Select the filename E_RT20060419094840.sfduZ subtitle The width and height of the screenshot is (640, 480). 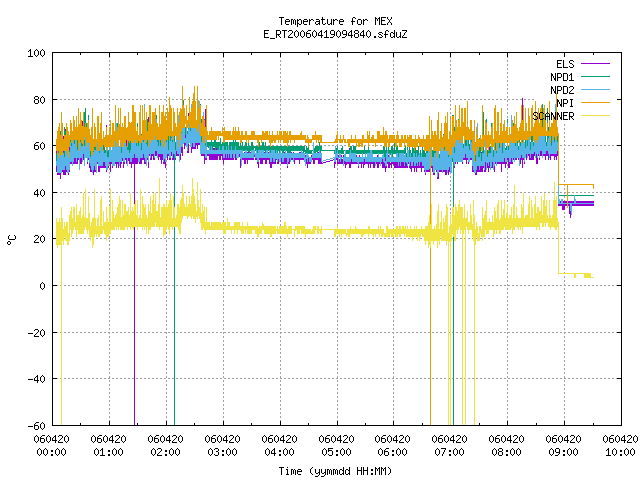[335, 34]
